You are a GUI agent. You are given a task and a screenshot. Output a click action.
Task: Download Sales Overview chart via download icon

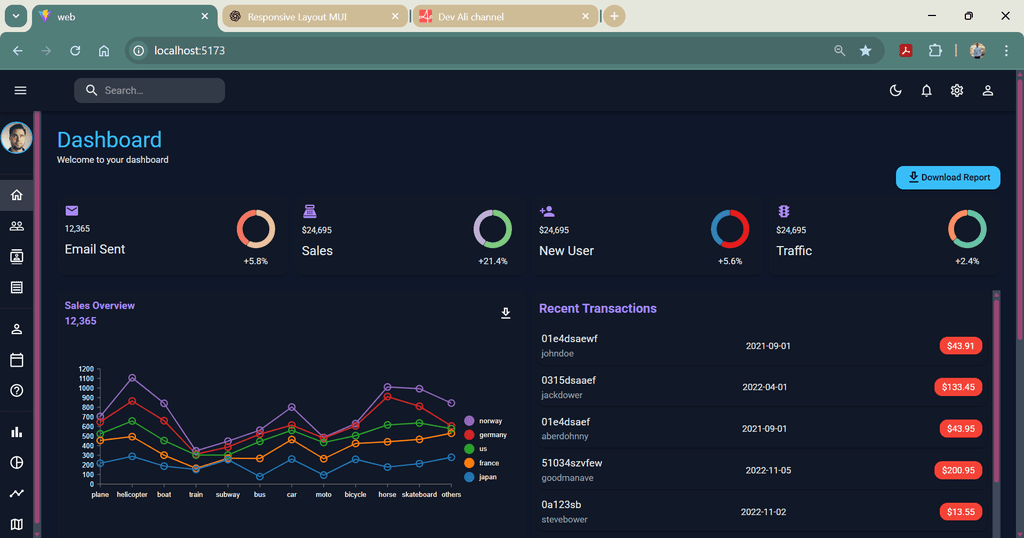(506, 313)
